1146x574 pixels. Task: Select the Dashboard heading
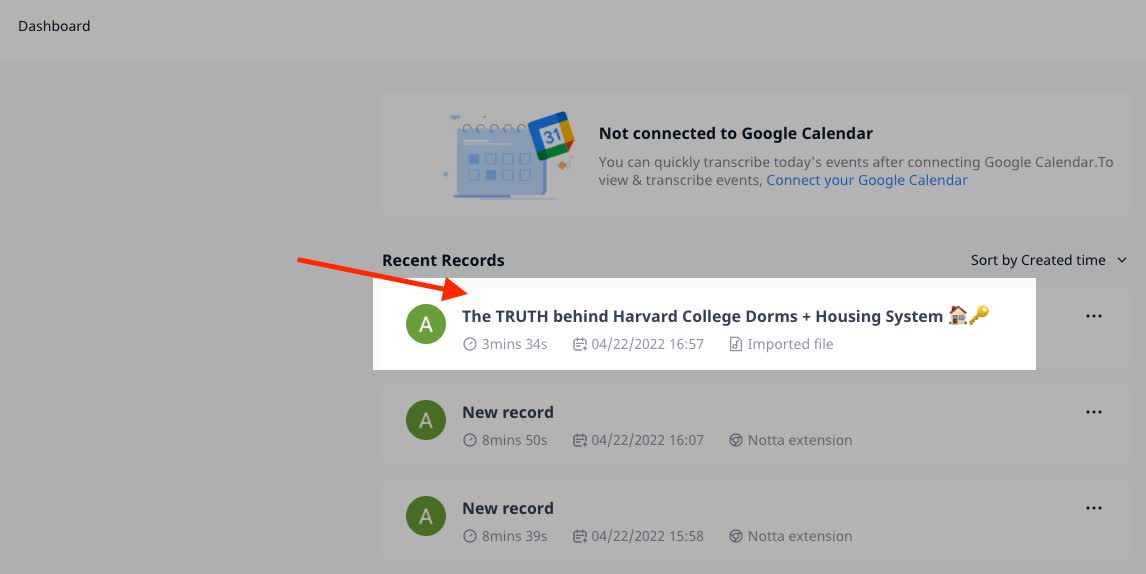54,26
